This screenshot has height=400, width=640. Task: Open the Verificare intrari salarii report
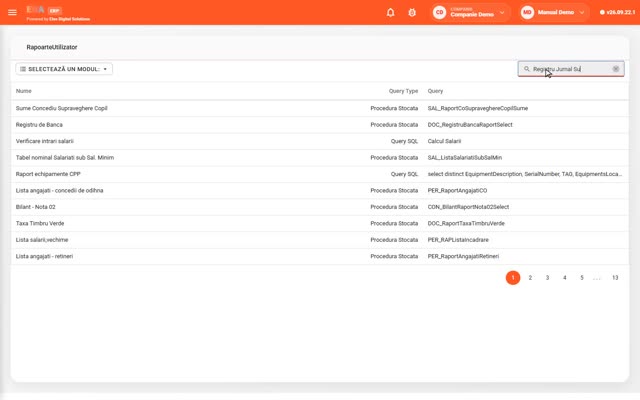coord(44,141)
